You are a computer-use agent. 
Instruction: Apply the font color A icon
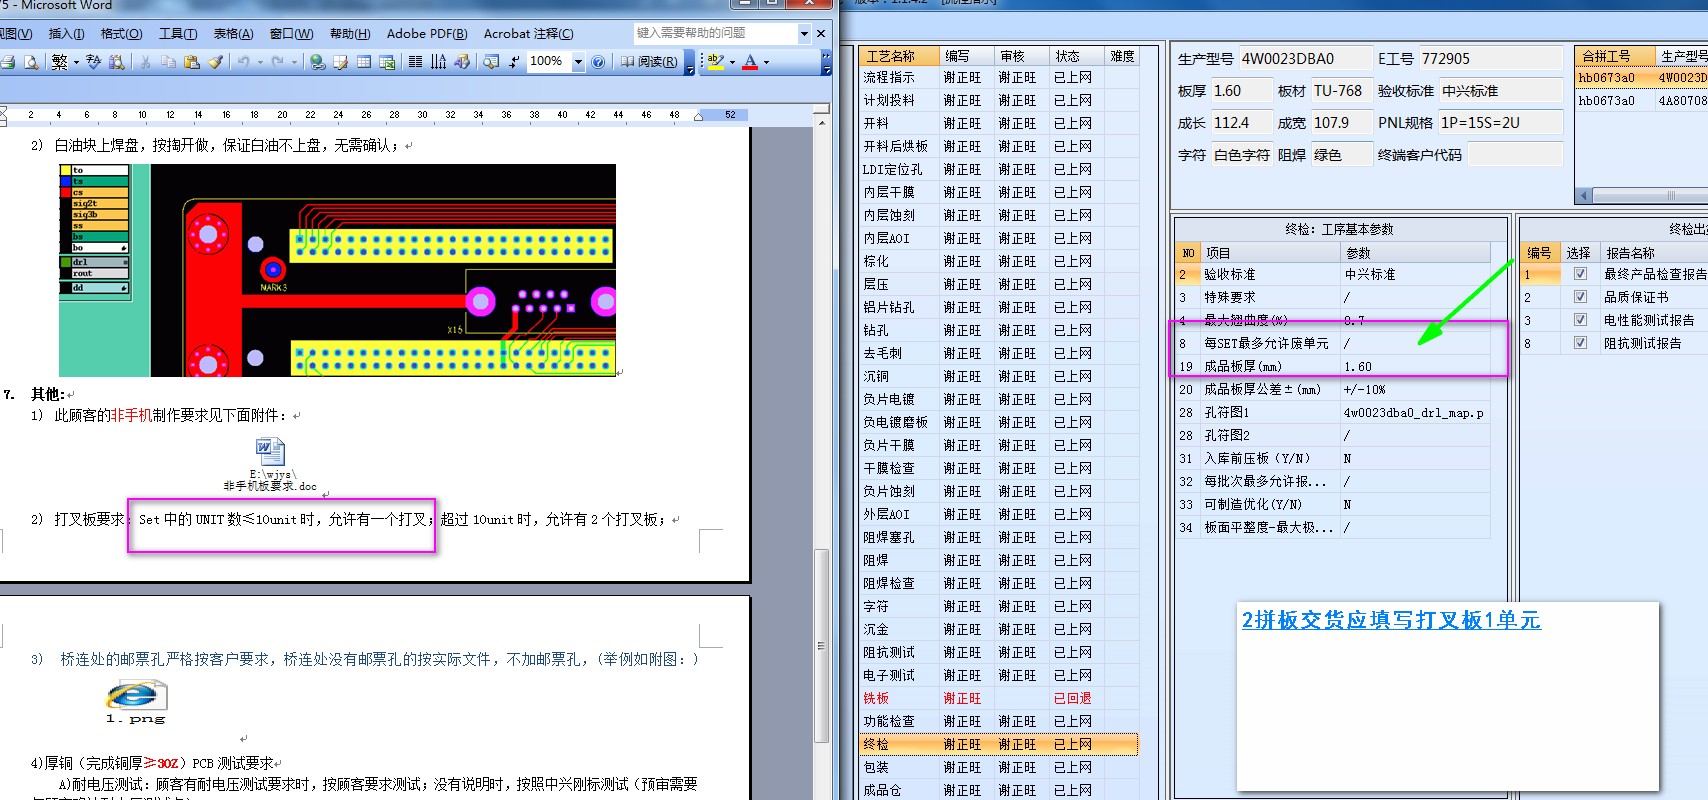[x=750, y=62]
